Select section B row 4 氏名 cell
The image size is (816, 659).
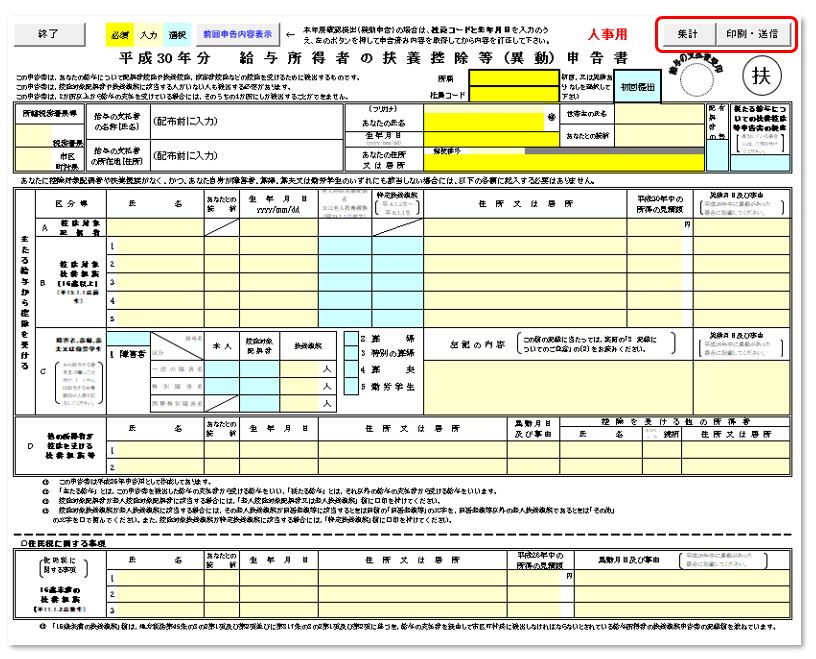pos(161,301)
